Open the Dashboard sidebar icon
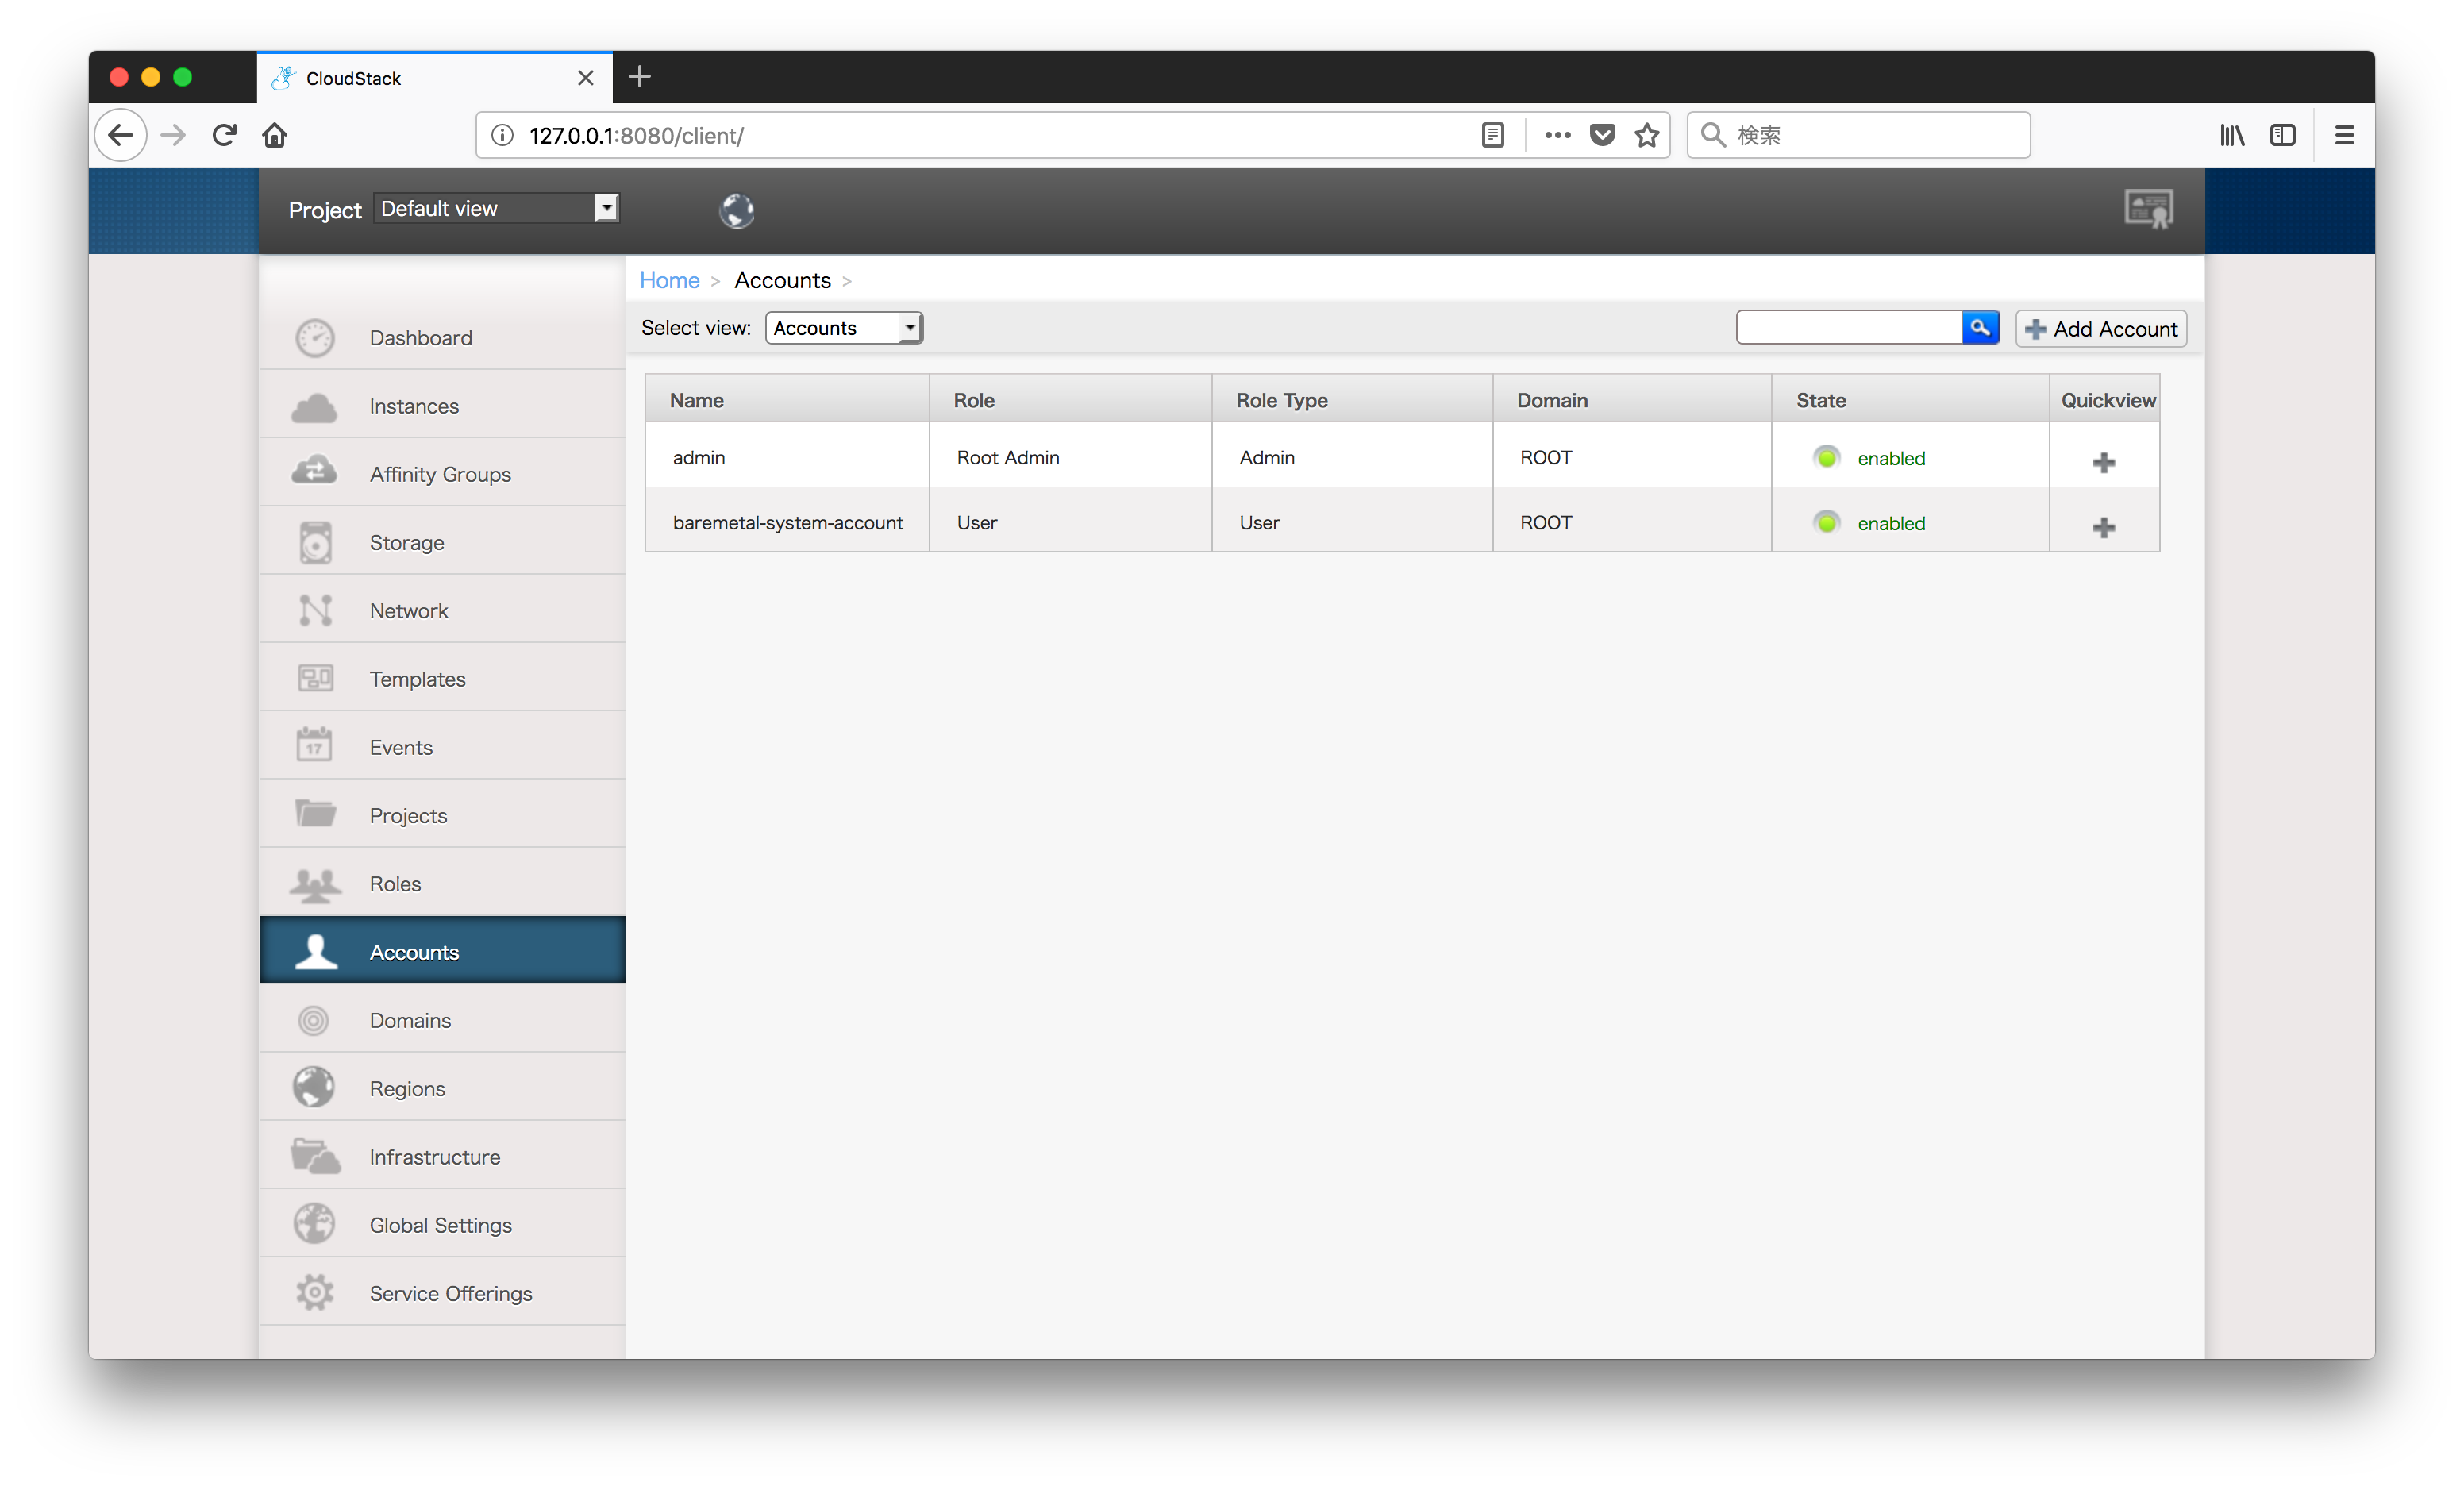 tap(315, 338)
